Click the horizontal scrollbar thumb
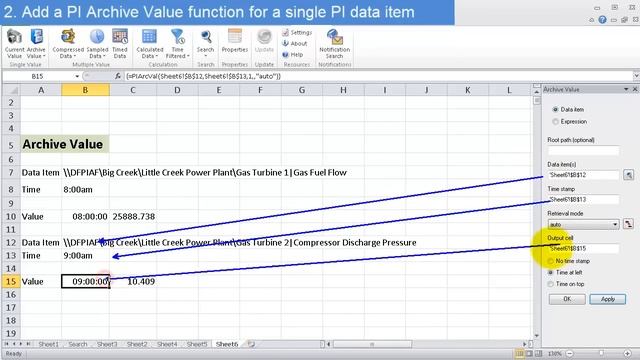640x360 pixels. pos(373,344)
